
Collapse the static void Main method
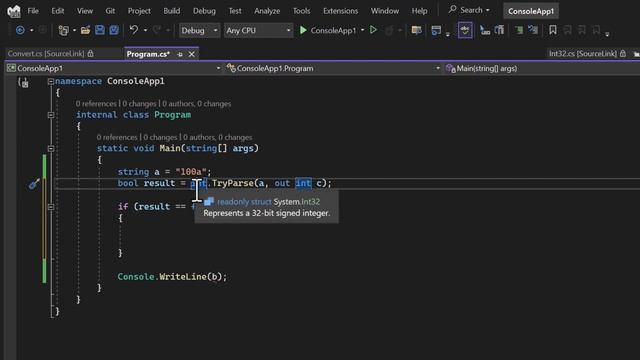[51, 149]
